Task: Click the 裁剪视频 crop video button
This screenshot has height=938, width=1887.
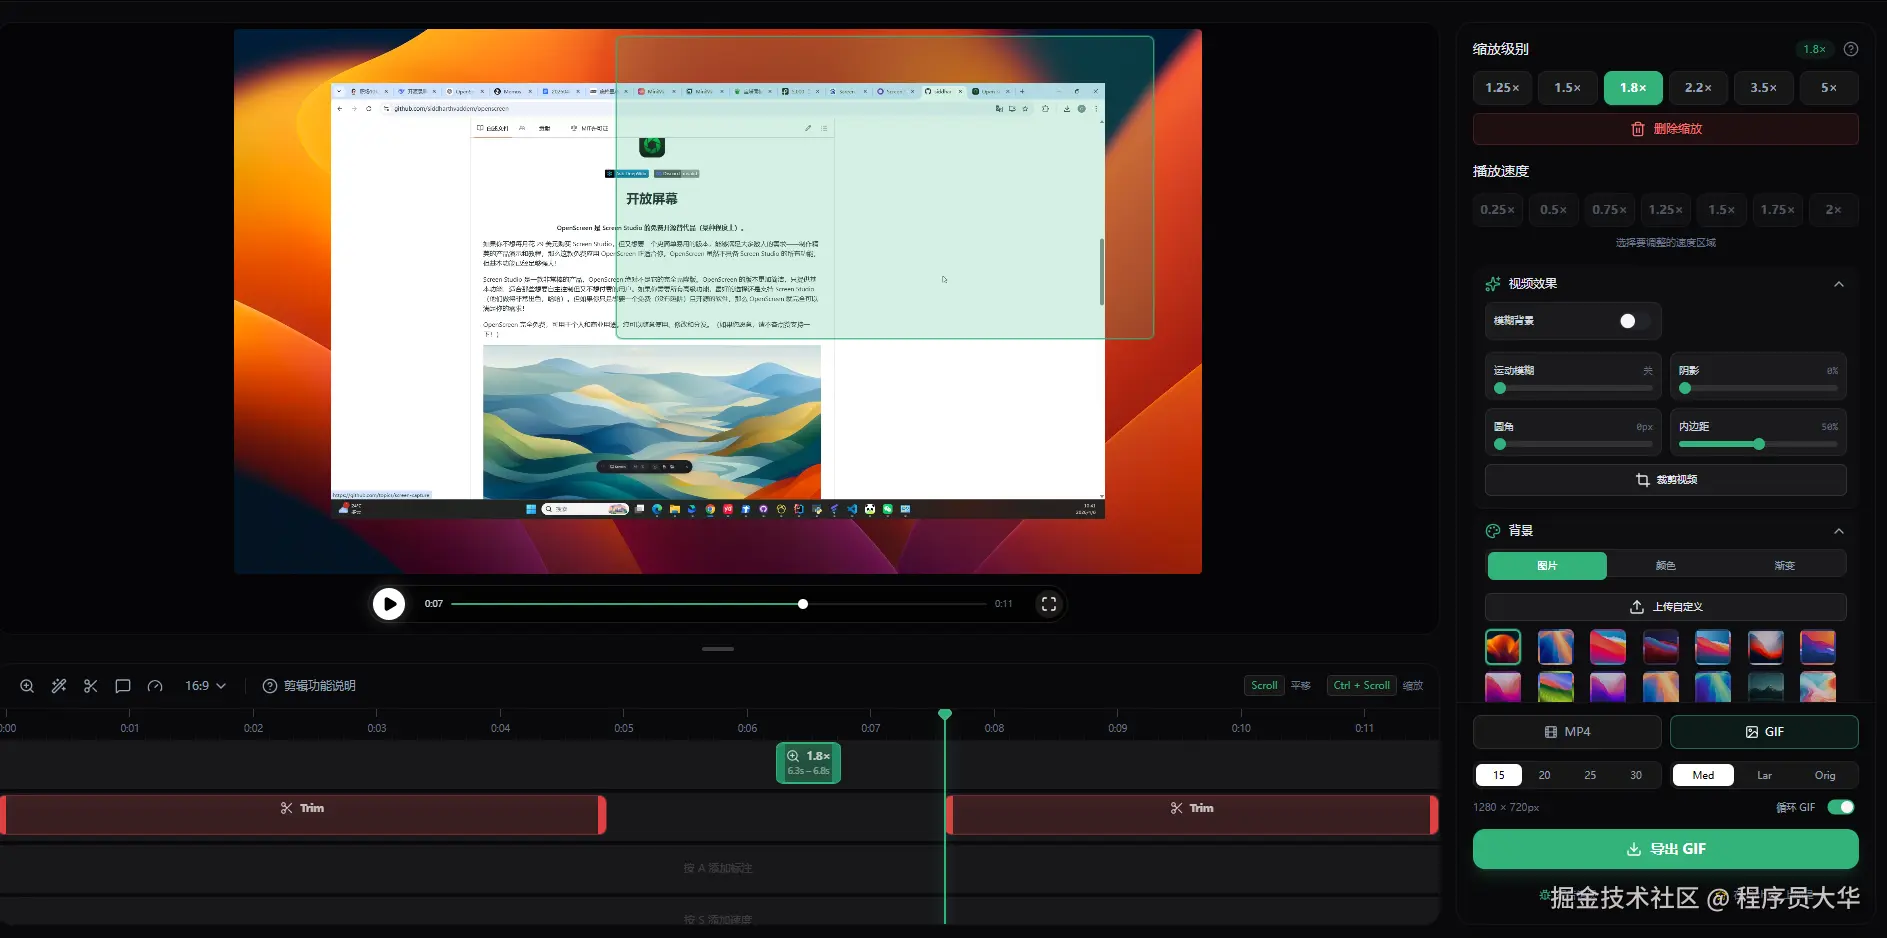Action: (x=1666, y=480)
